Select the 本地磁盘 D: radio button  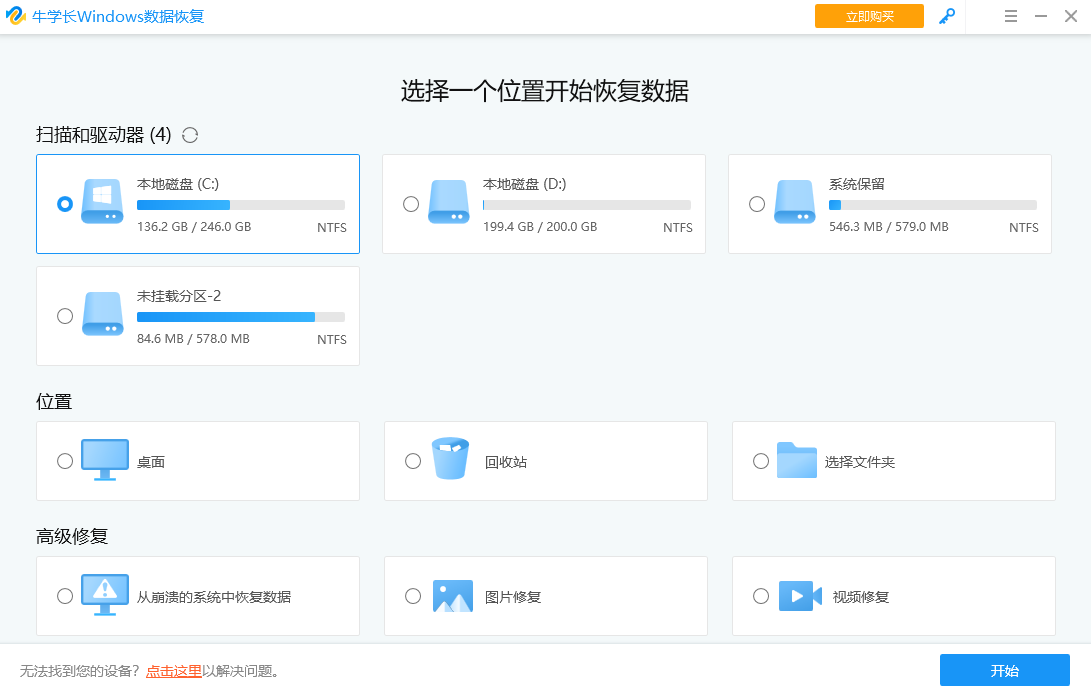[411, 204]
